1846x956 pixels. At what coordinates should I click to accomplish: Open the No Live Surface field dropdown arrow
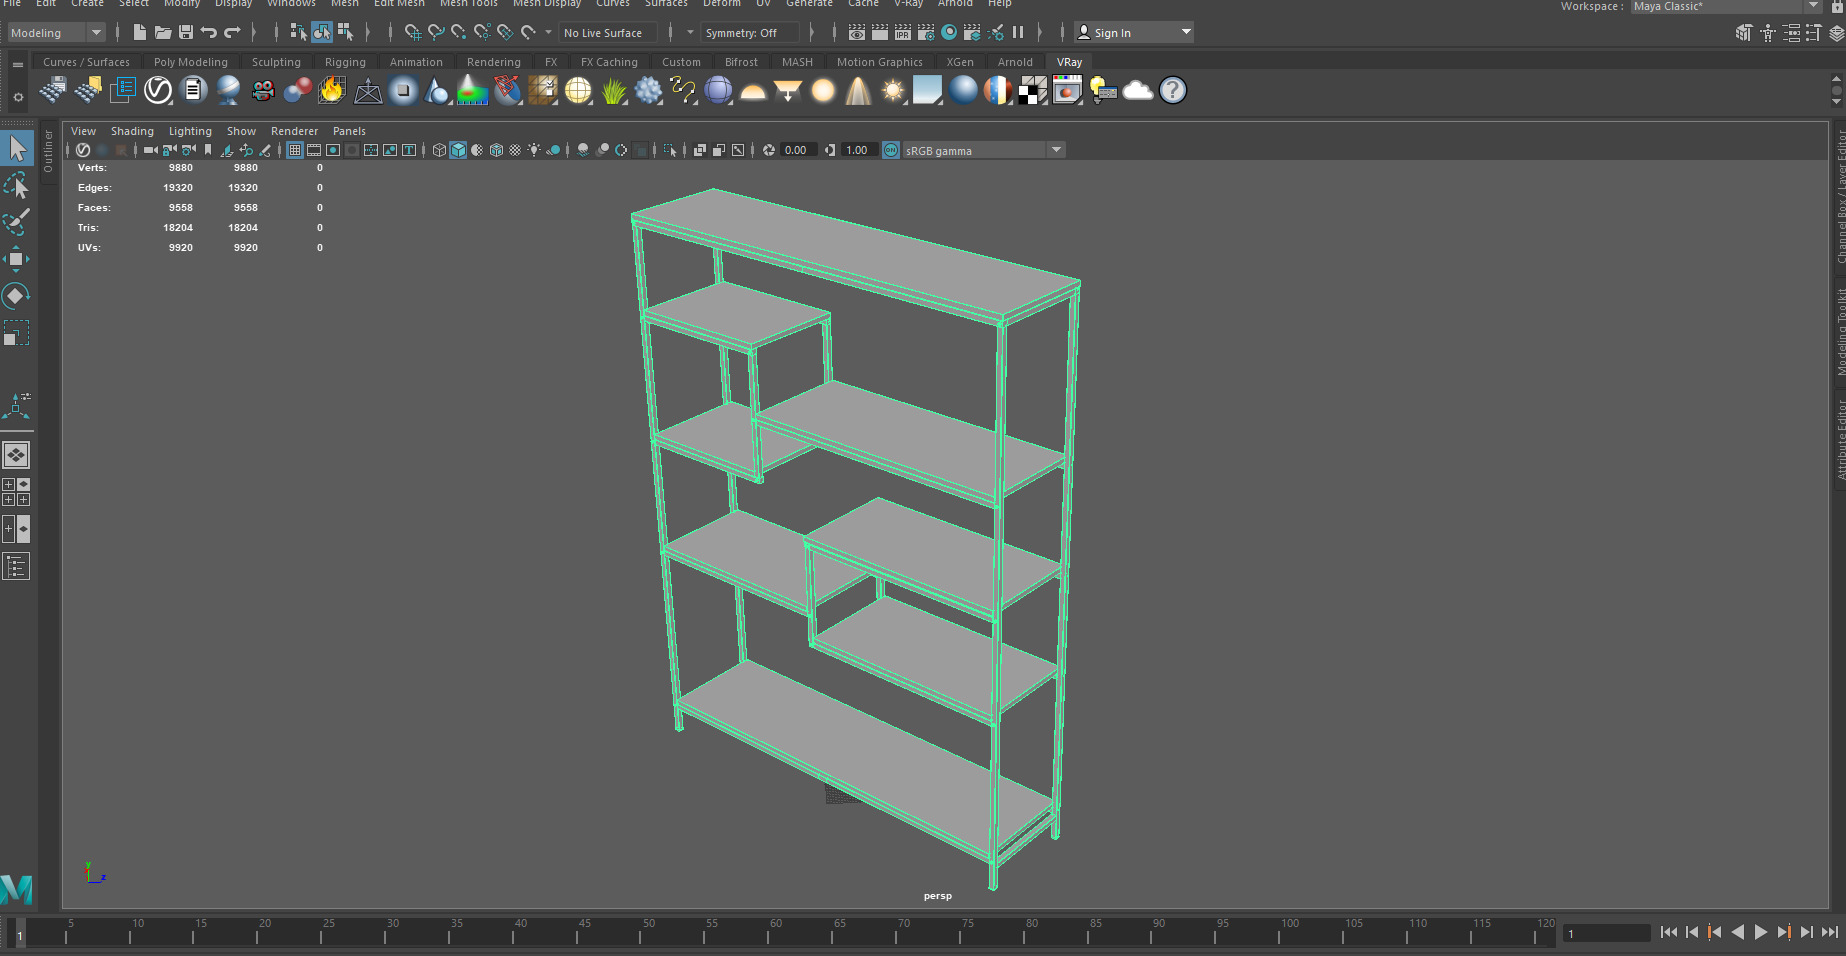548,32
